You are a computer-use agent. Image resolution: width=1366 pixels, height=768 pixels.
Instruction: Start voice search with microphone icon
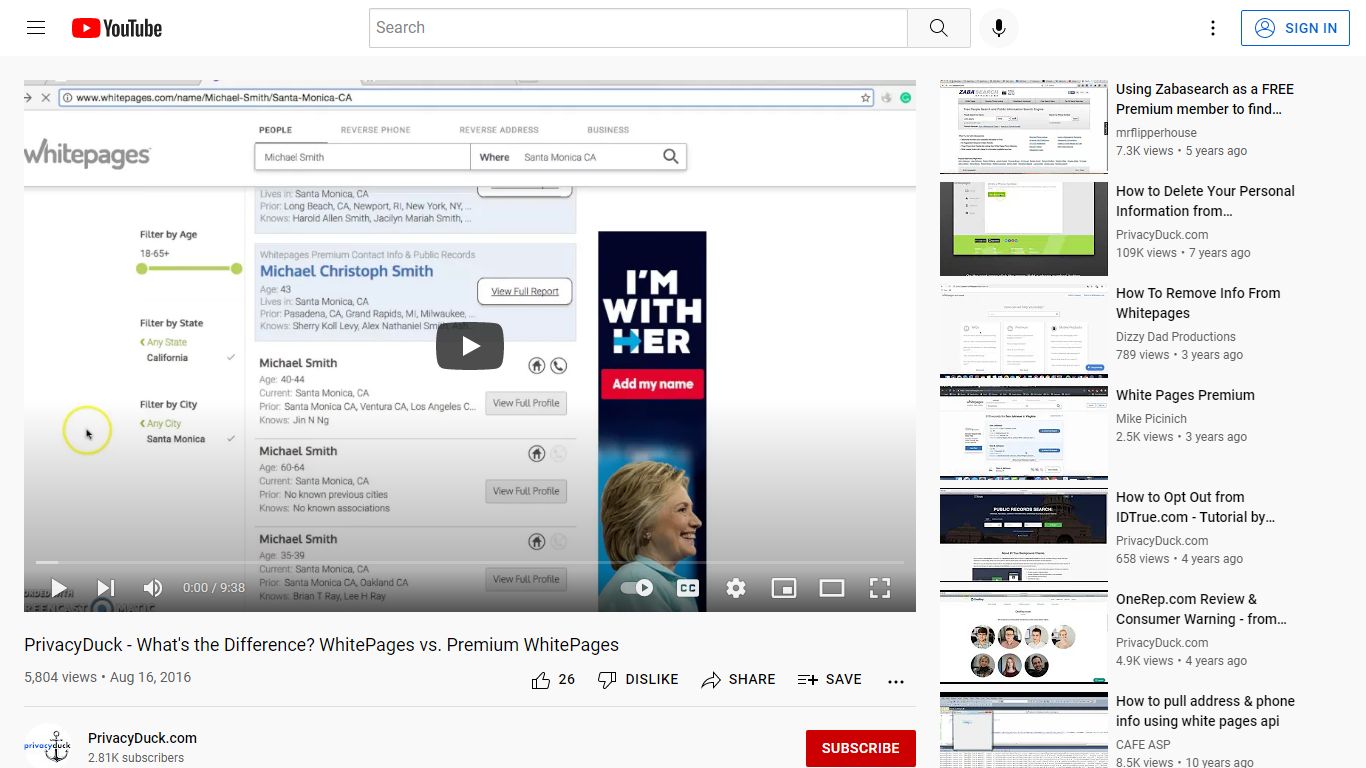(x=998, y=28)
